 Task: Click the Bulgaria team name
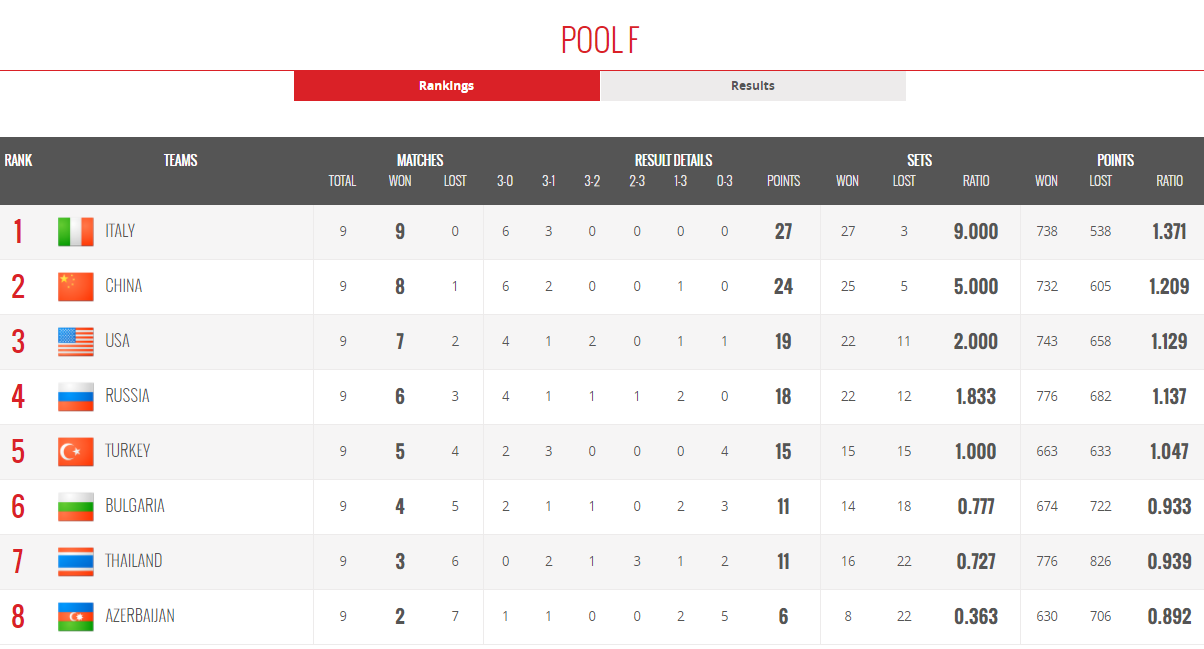pyautogui.click(x=135, y=506)
